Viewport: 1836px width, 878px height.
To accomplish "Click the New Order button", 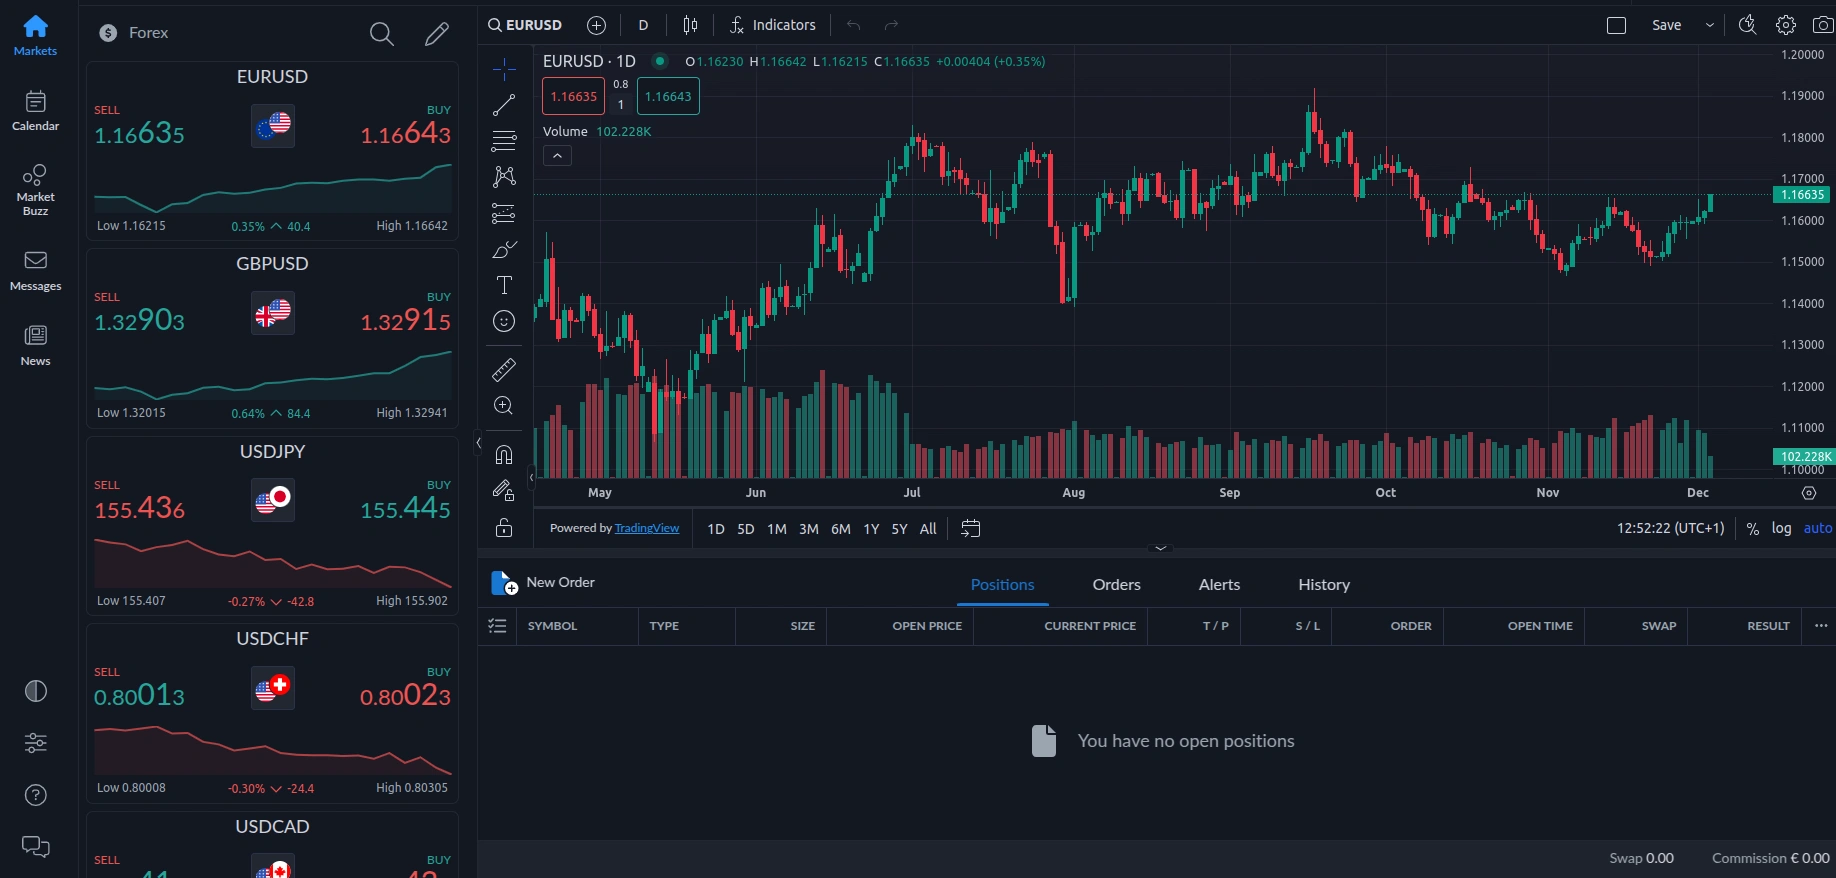I will [544, 583].
